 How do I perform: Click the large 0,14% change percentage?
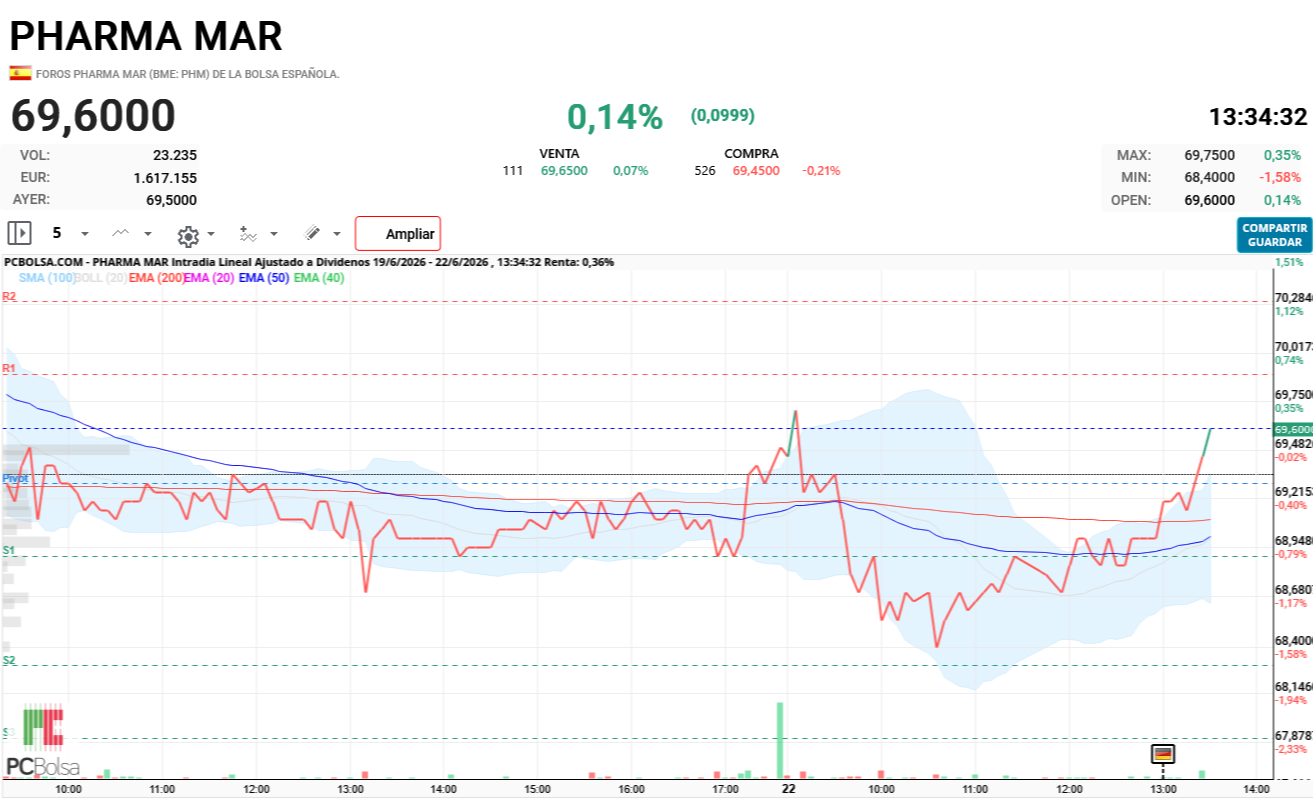[615, 117]
